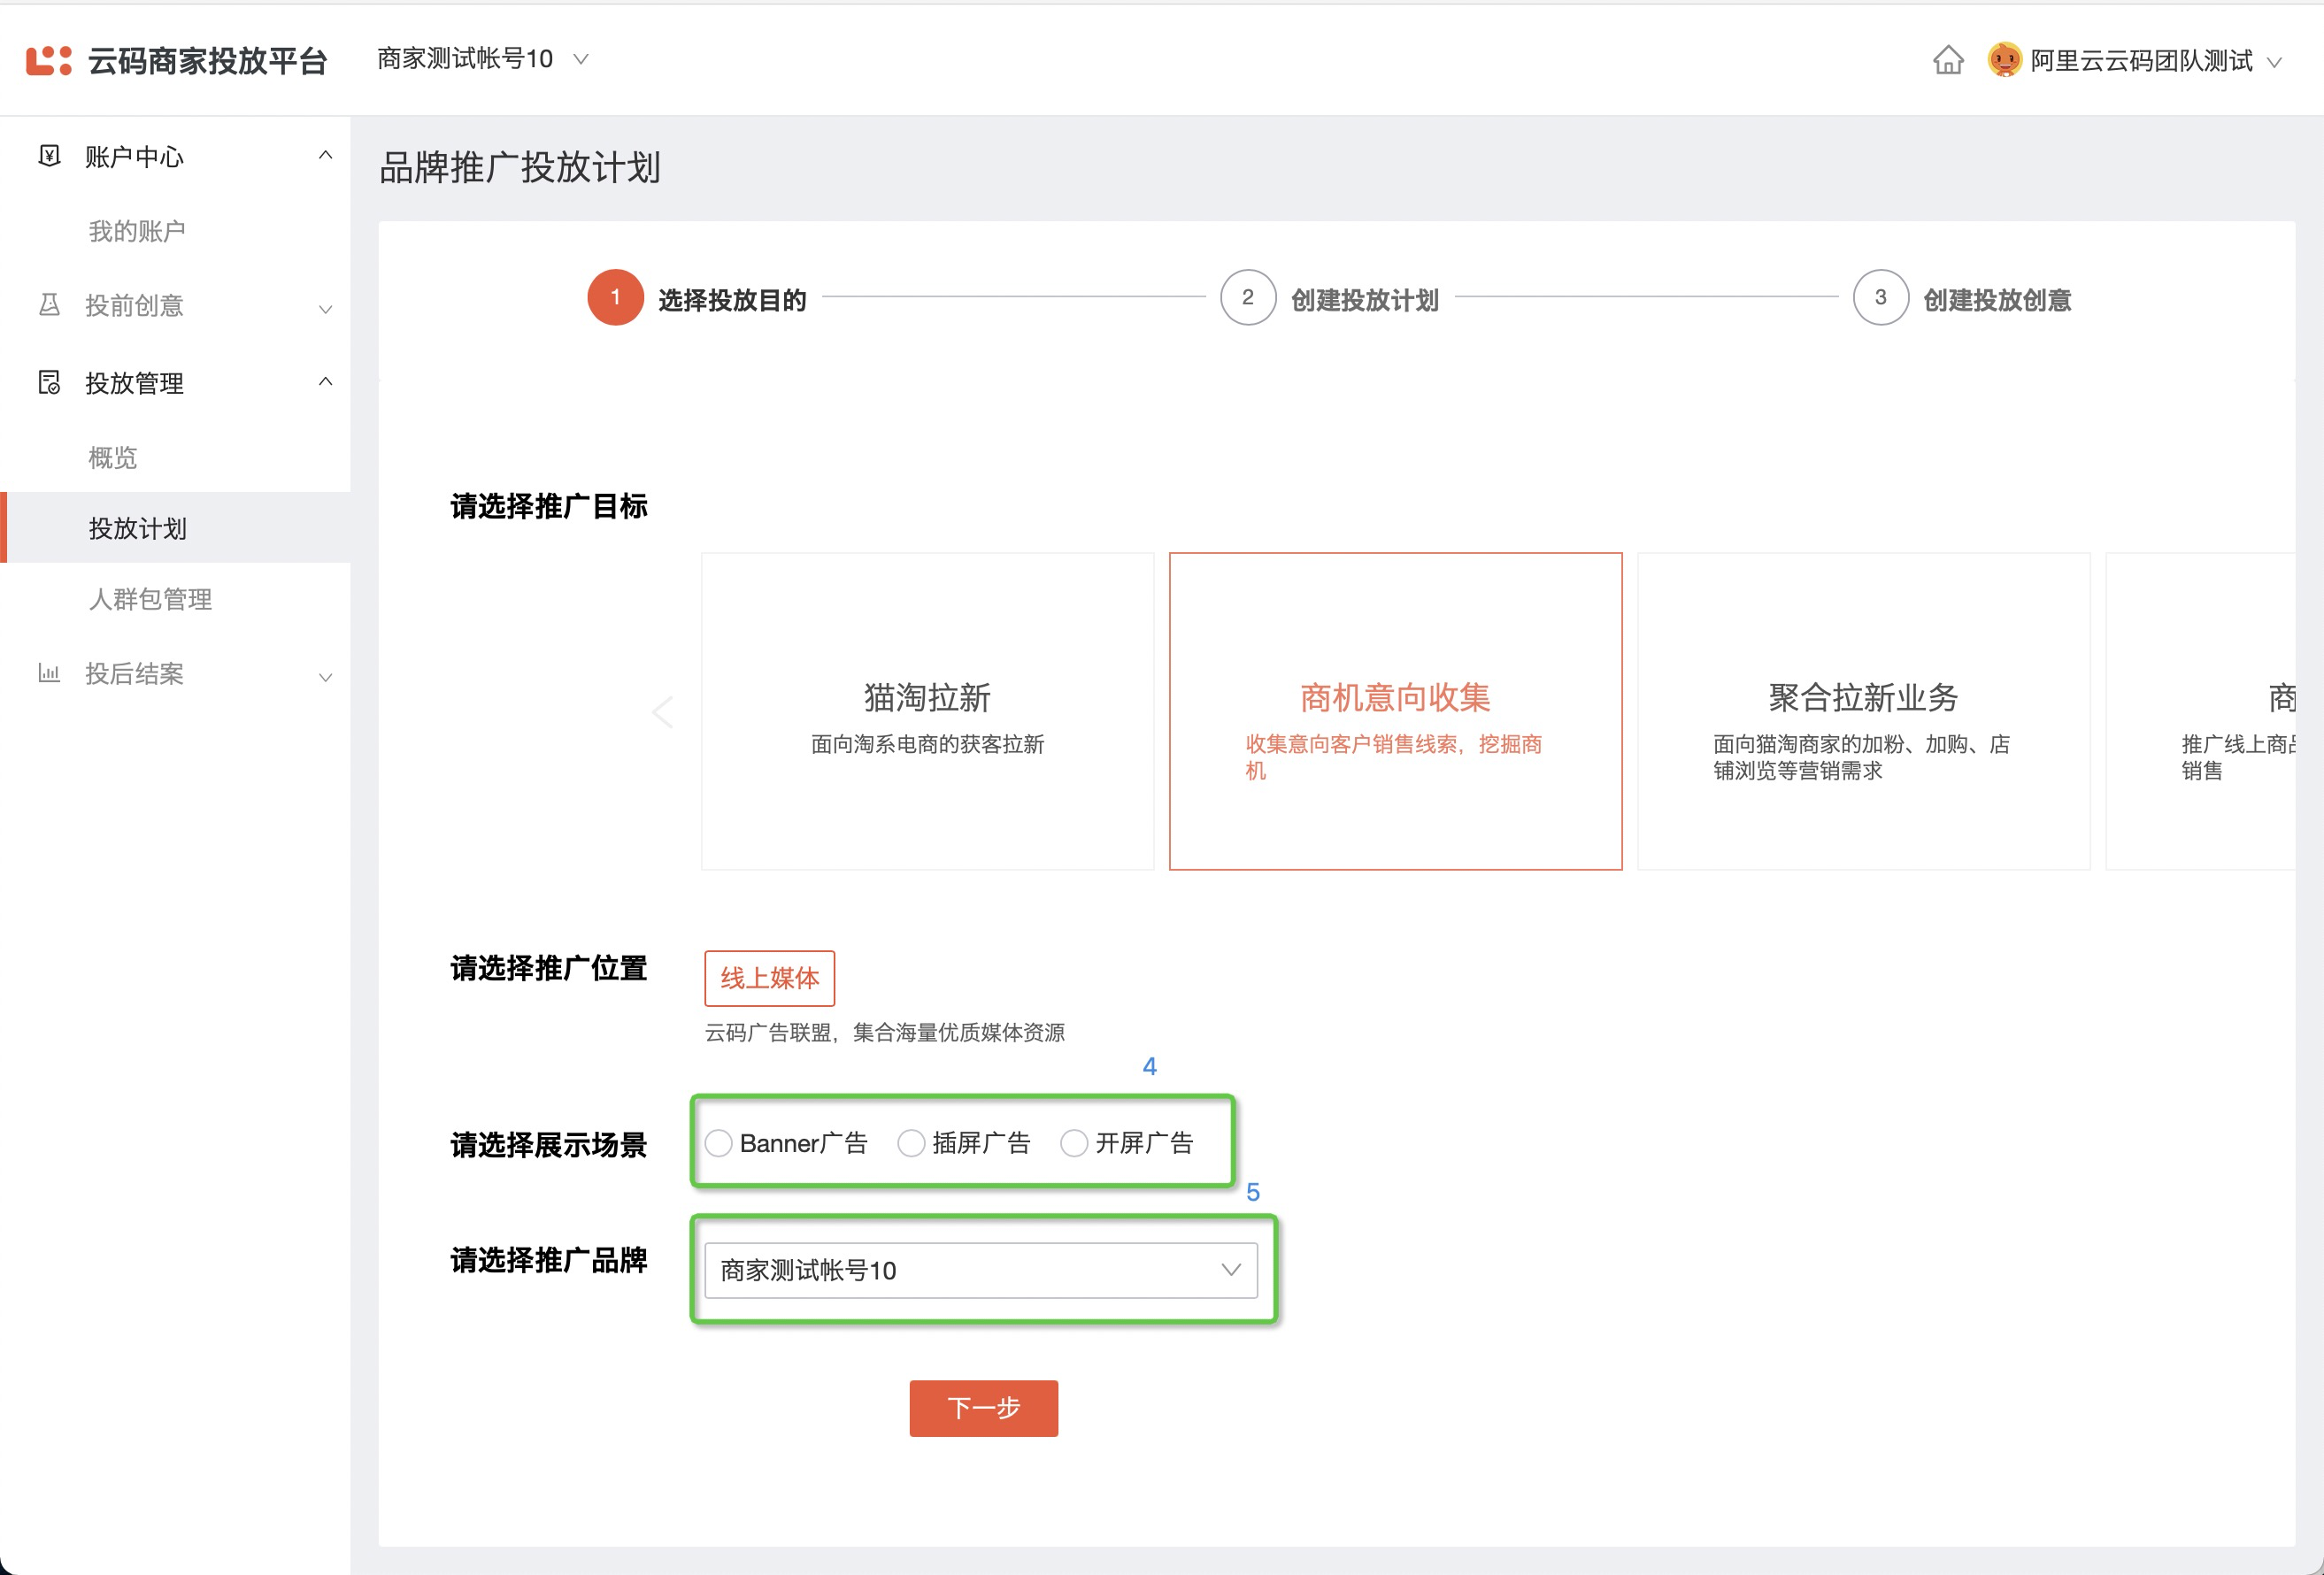The width and height of the screenshot is (2324, 1575).
Task: Open the 推广品牌 select box
Action: click(x=981, y=1270)
